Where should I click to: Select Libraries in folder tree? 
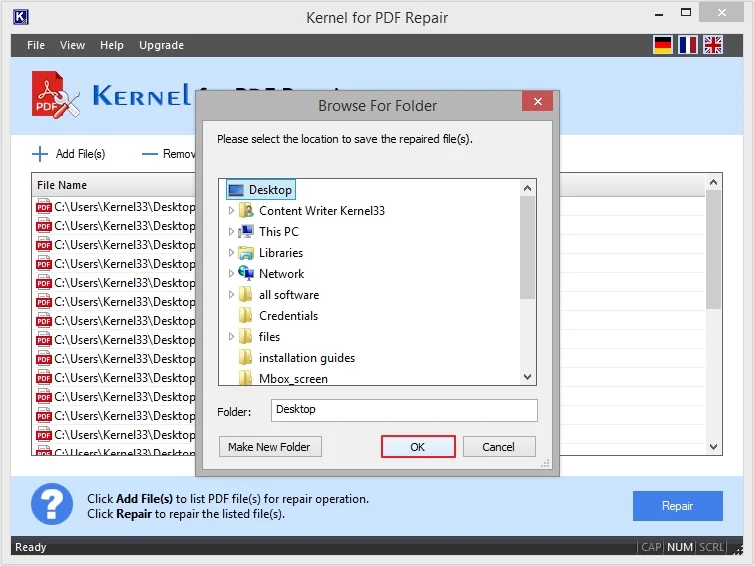coord(281,253)
